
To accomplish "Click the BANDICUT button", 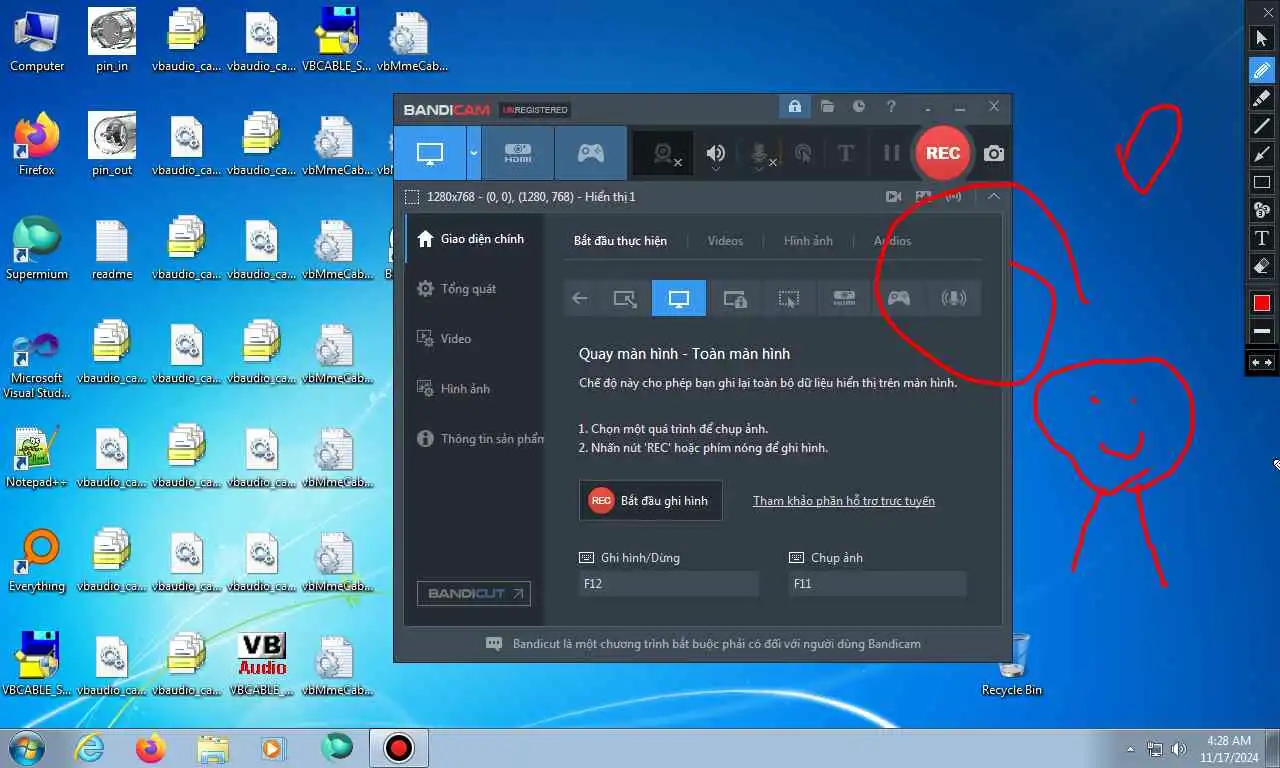I will [x=474, y=594].
